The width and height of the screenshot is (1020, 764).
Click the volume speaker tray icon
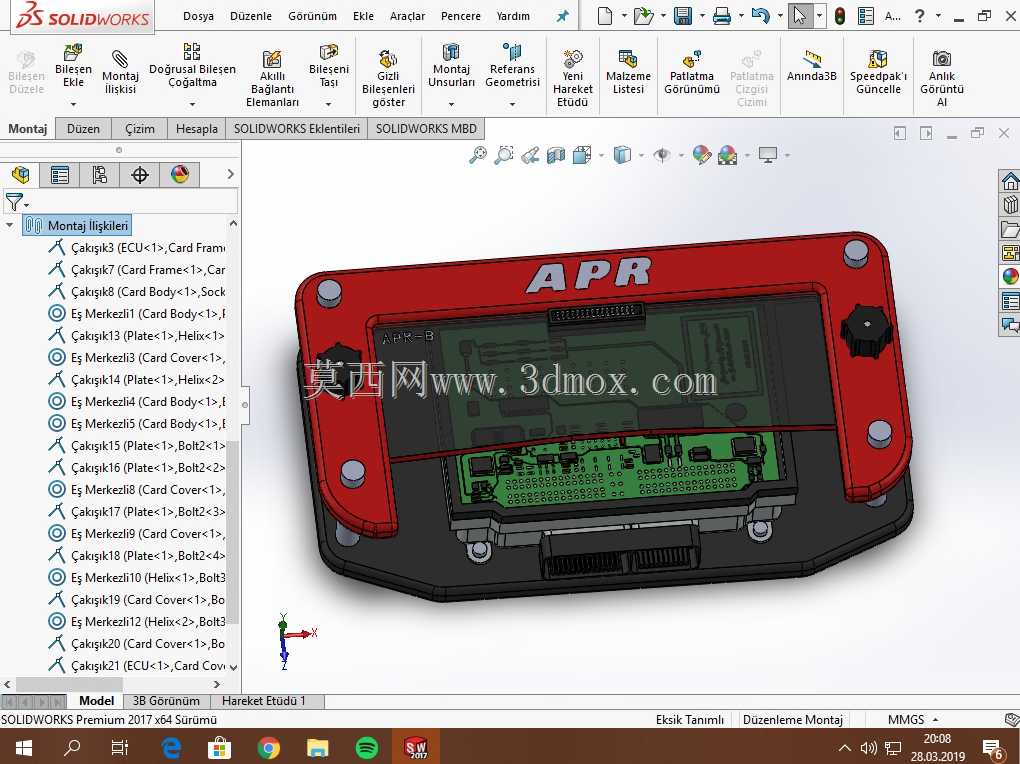click(868, 748)
